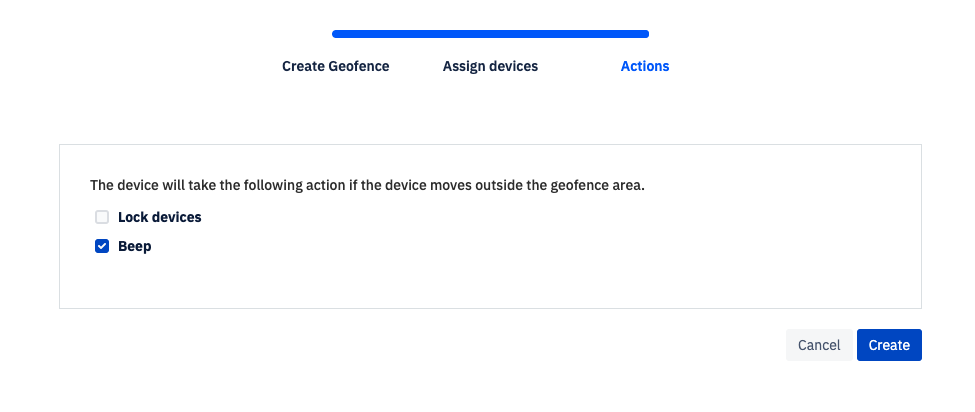The width and height of the screenshot is (975, 412).
Task: Click the Beep label text
Action: point(134,246)
